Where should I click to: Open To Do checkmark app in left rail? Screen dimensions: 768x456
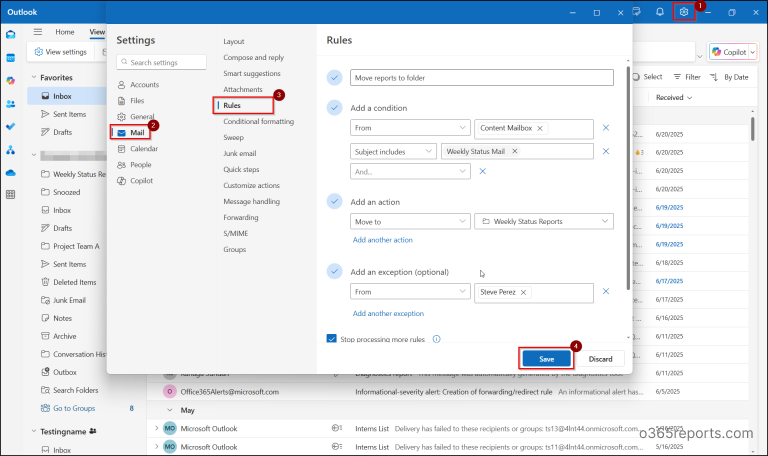(x=10, y=126)
